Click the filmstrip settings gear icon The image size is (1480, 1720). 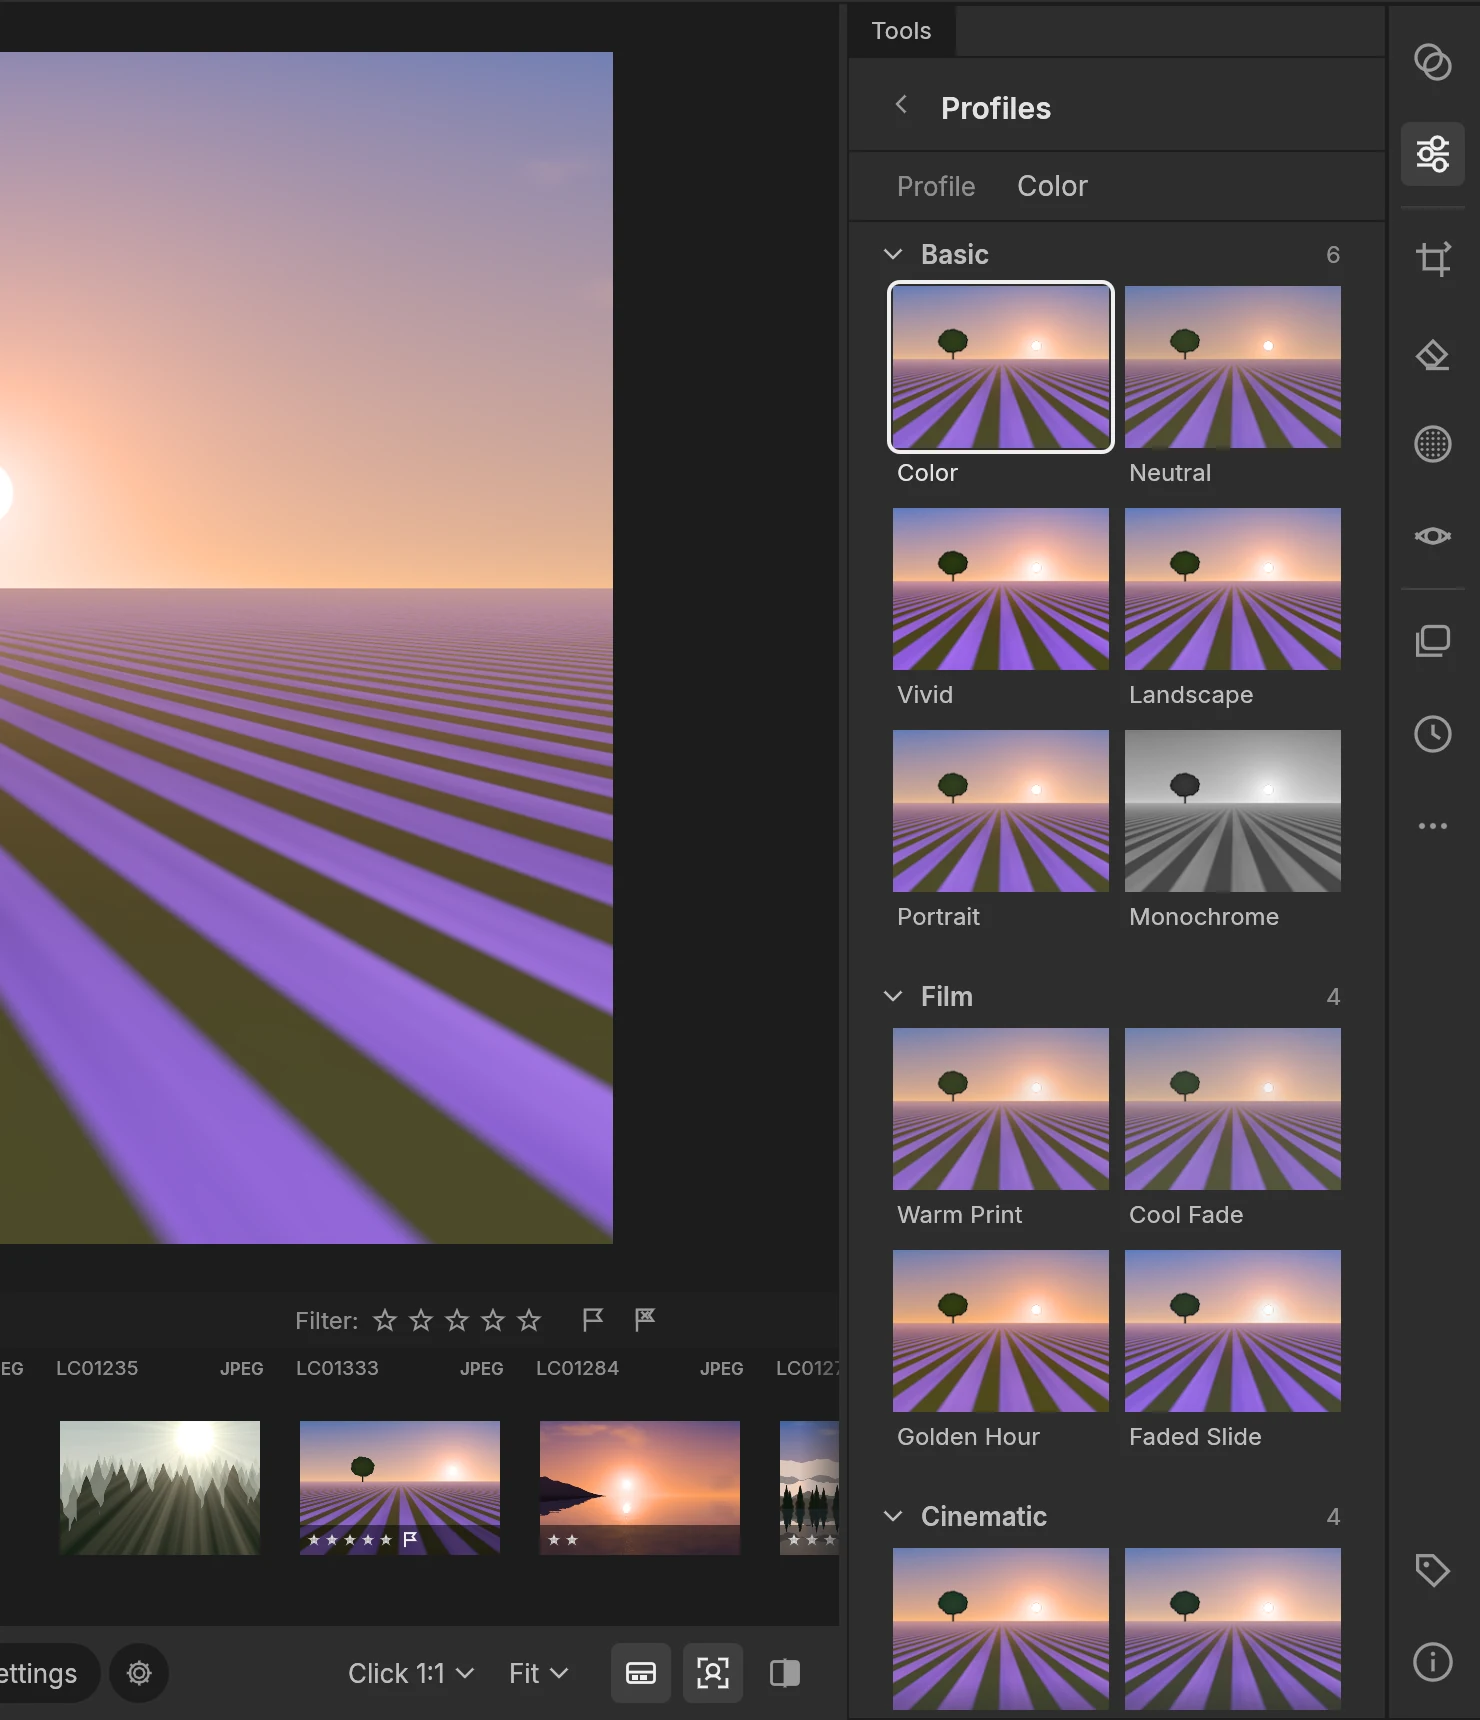click(x=139, y=1673)
